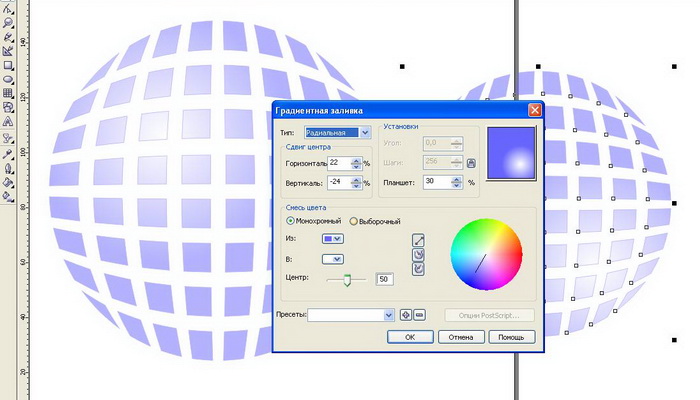Click the Центр value field showing 50
The image size is (700, 400).
pos(384,279)
